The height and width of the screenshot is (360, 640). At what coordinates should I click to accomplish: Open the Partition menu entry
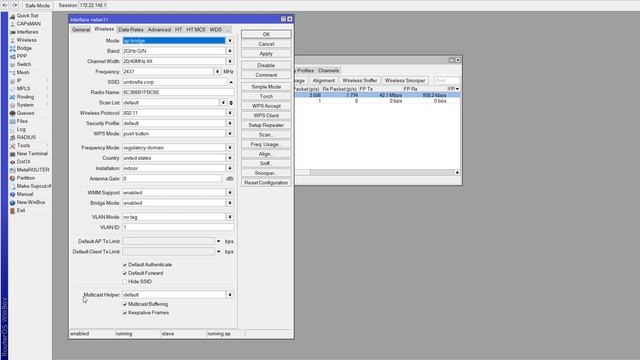click(x=25, y=178)
